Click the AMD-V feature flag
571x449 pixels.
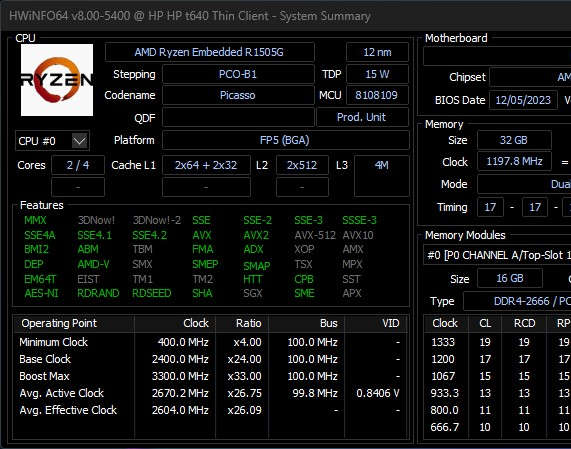coord(93,264)
